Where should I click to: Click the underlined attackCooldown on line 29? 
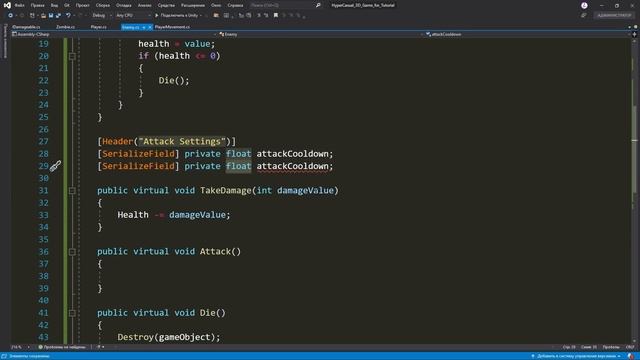(x=292, y=166)
